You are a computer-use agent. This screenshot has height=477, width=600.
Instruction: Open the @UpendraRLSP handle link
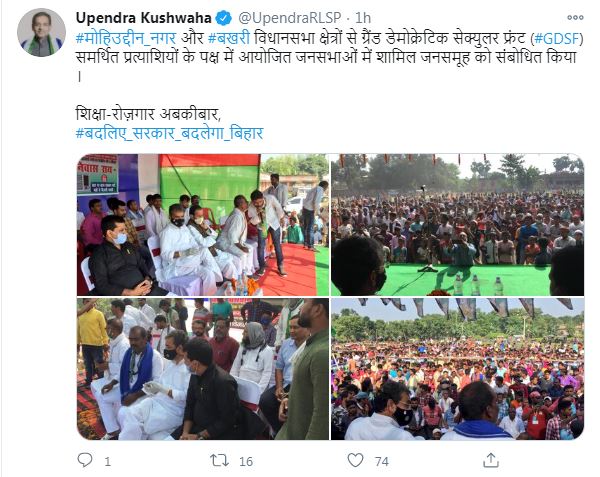click(x=290, y=18)
